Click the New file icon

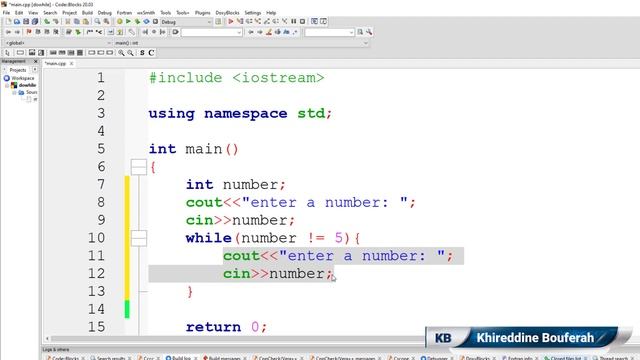(x=8, y=22)
